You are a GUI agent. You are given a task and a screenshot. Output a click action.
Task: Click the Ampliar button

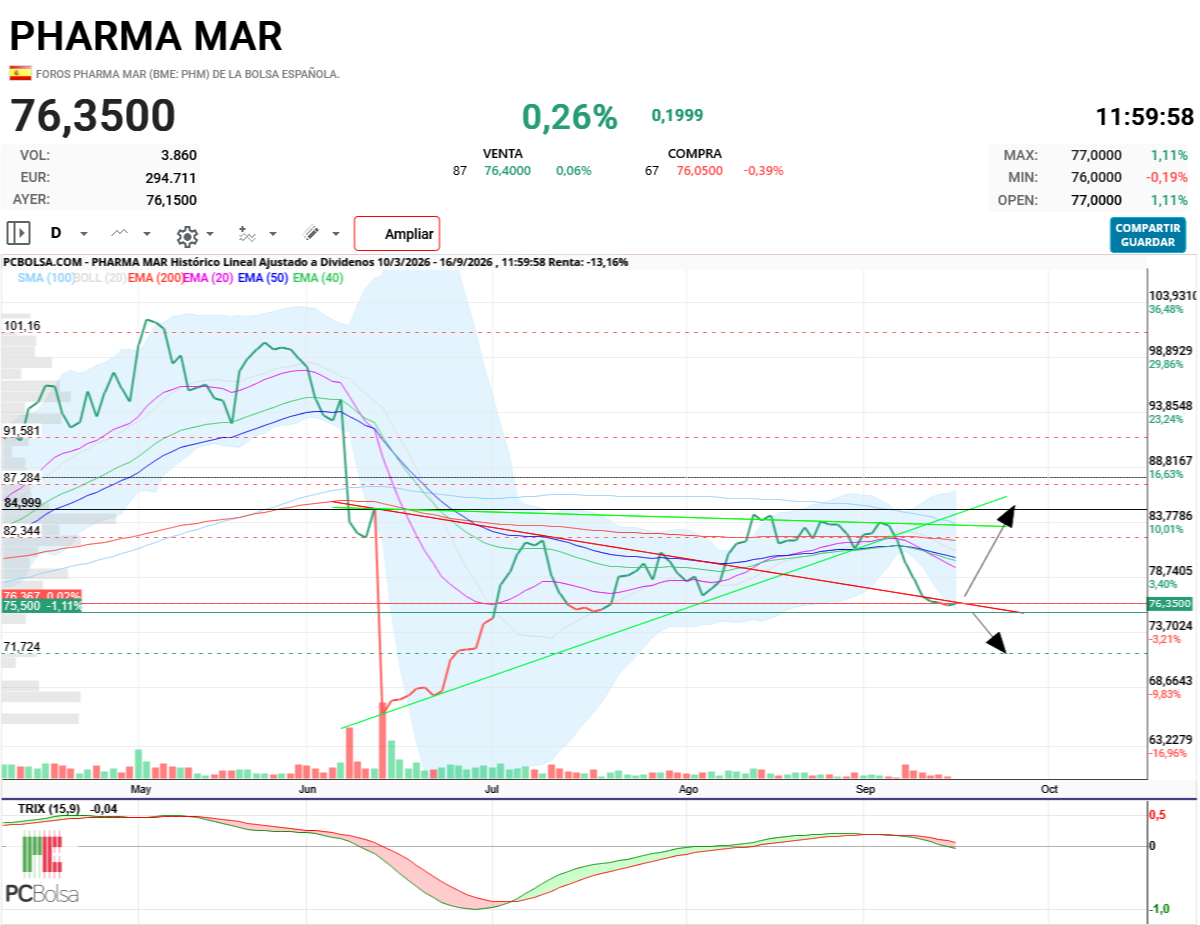point(397,234)
